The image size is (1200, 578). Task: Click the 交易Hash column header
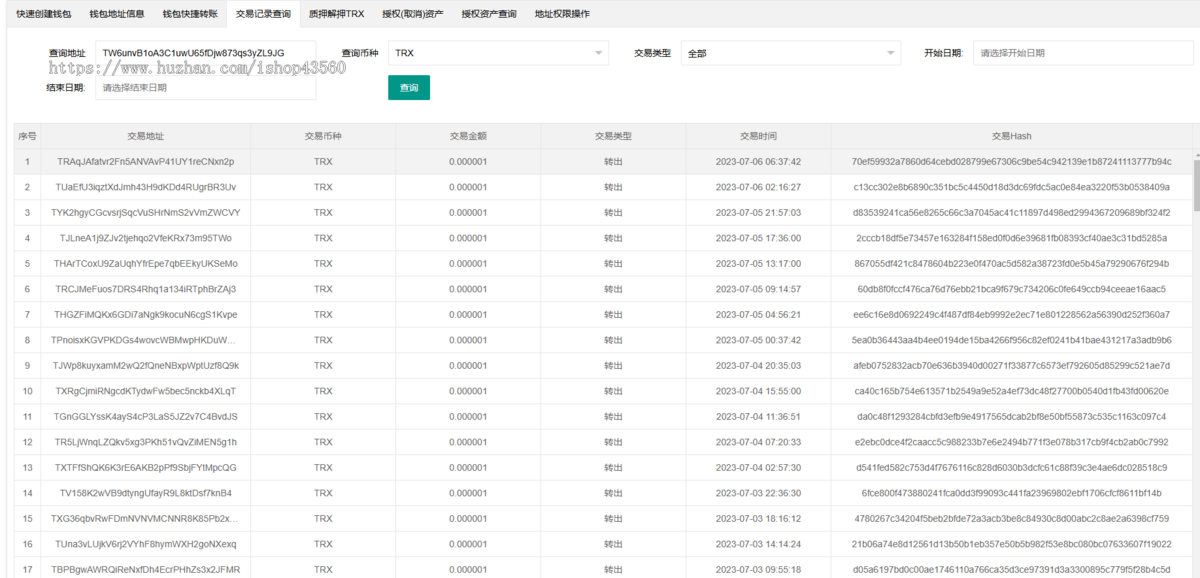(1011, 136)
